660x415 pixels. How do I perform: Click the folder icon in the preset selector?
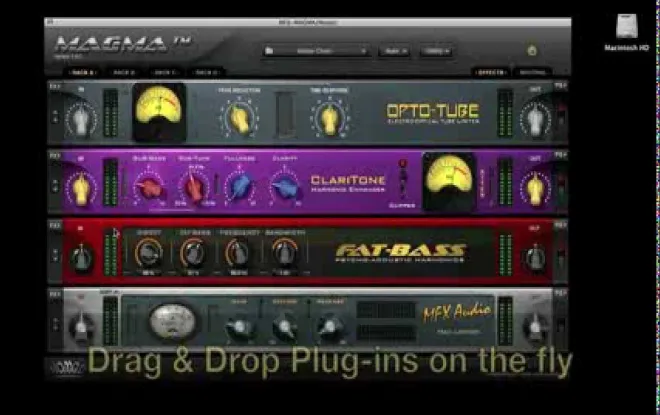[269, 51]
